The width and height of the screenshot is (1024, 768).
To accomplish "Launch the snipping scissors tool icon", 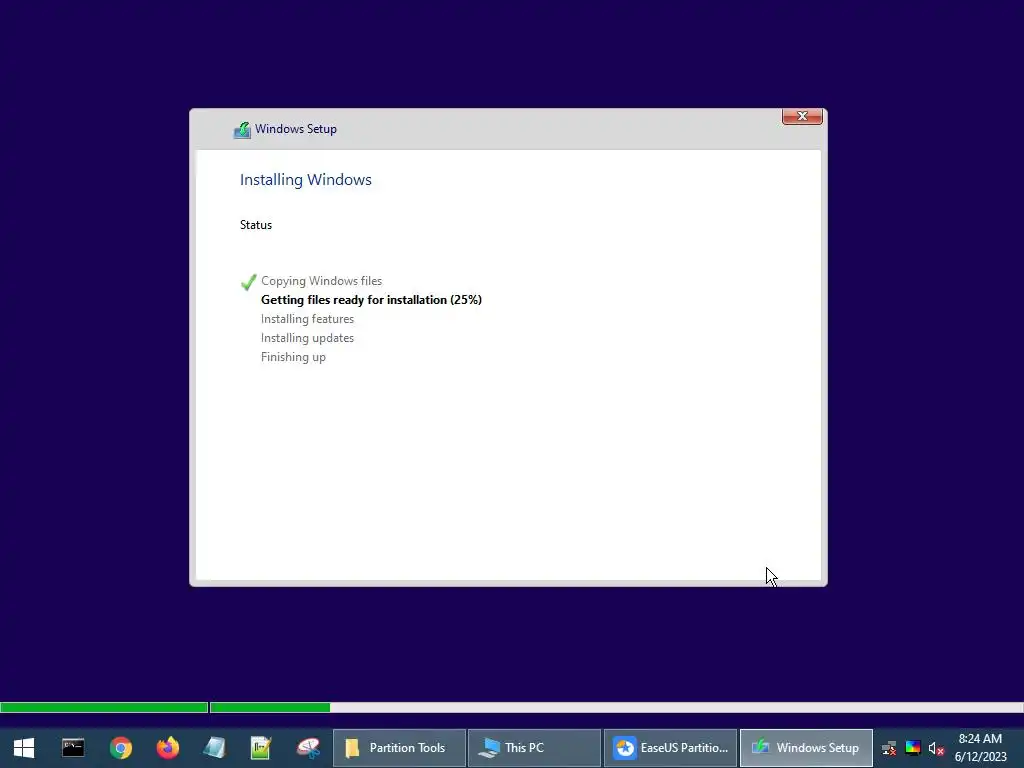I will (308, 748).
